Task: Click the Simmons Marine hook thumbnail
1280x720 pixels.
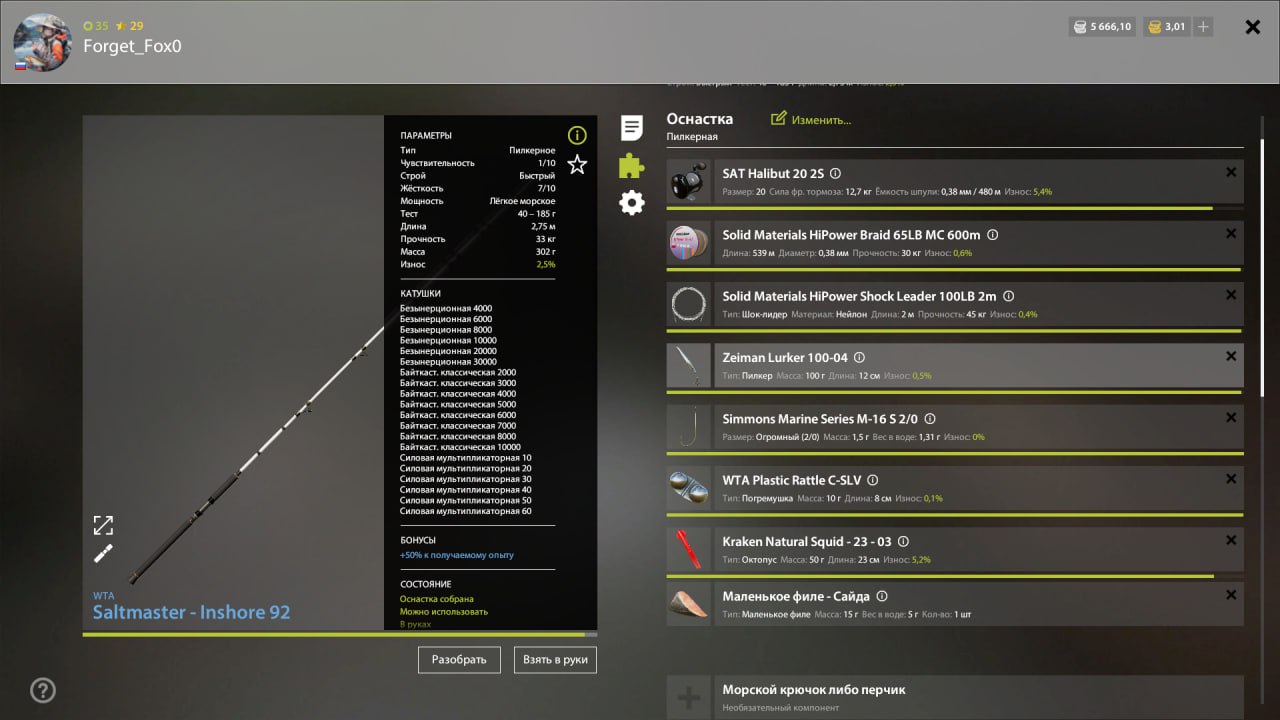Action: tap(688, 428)
